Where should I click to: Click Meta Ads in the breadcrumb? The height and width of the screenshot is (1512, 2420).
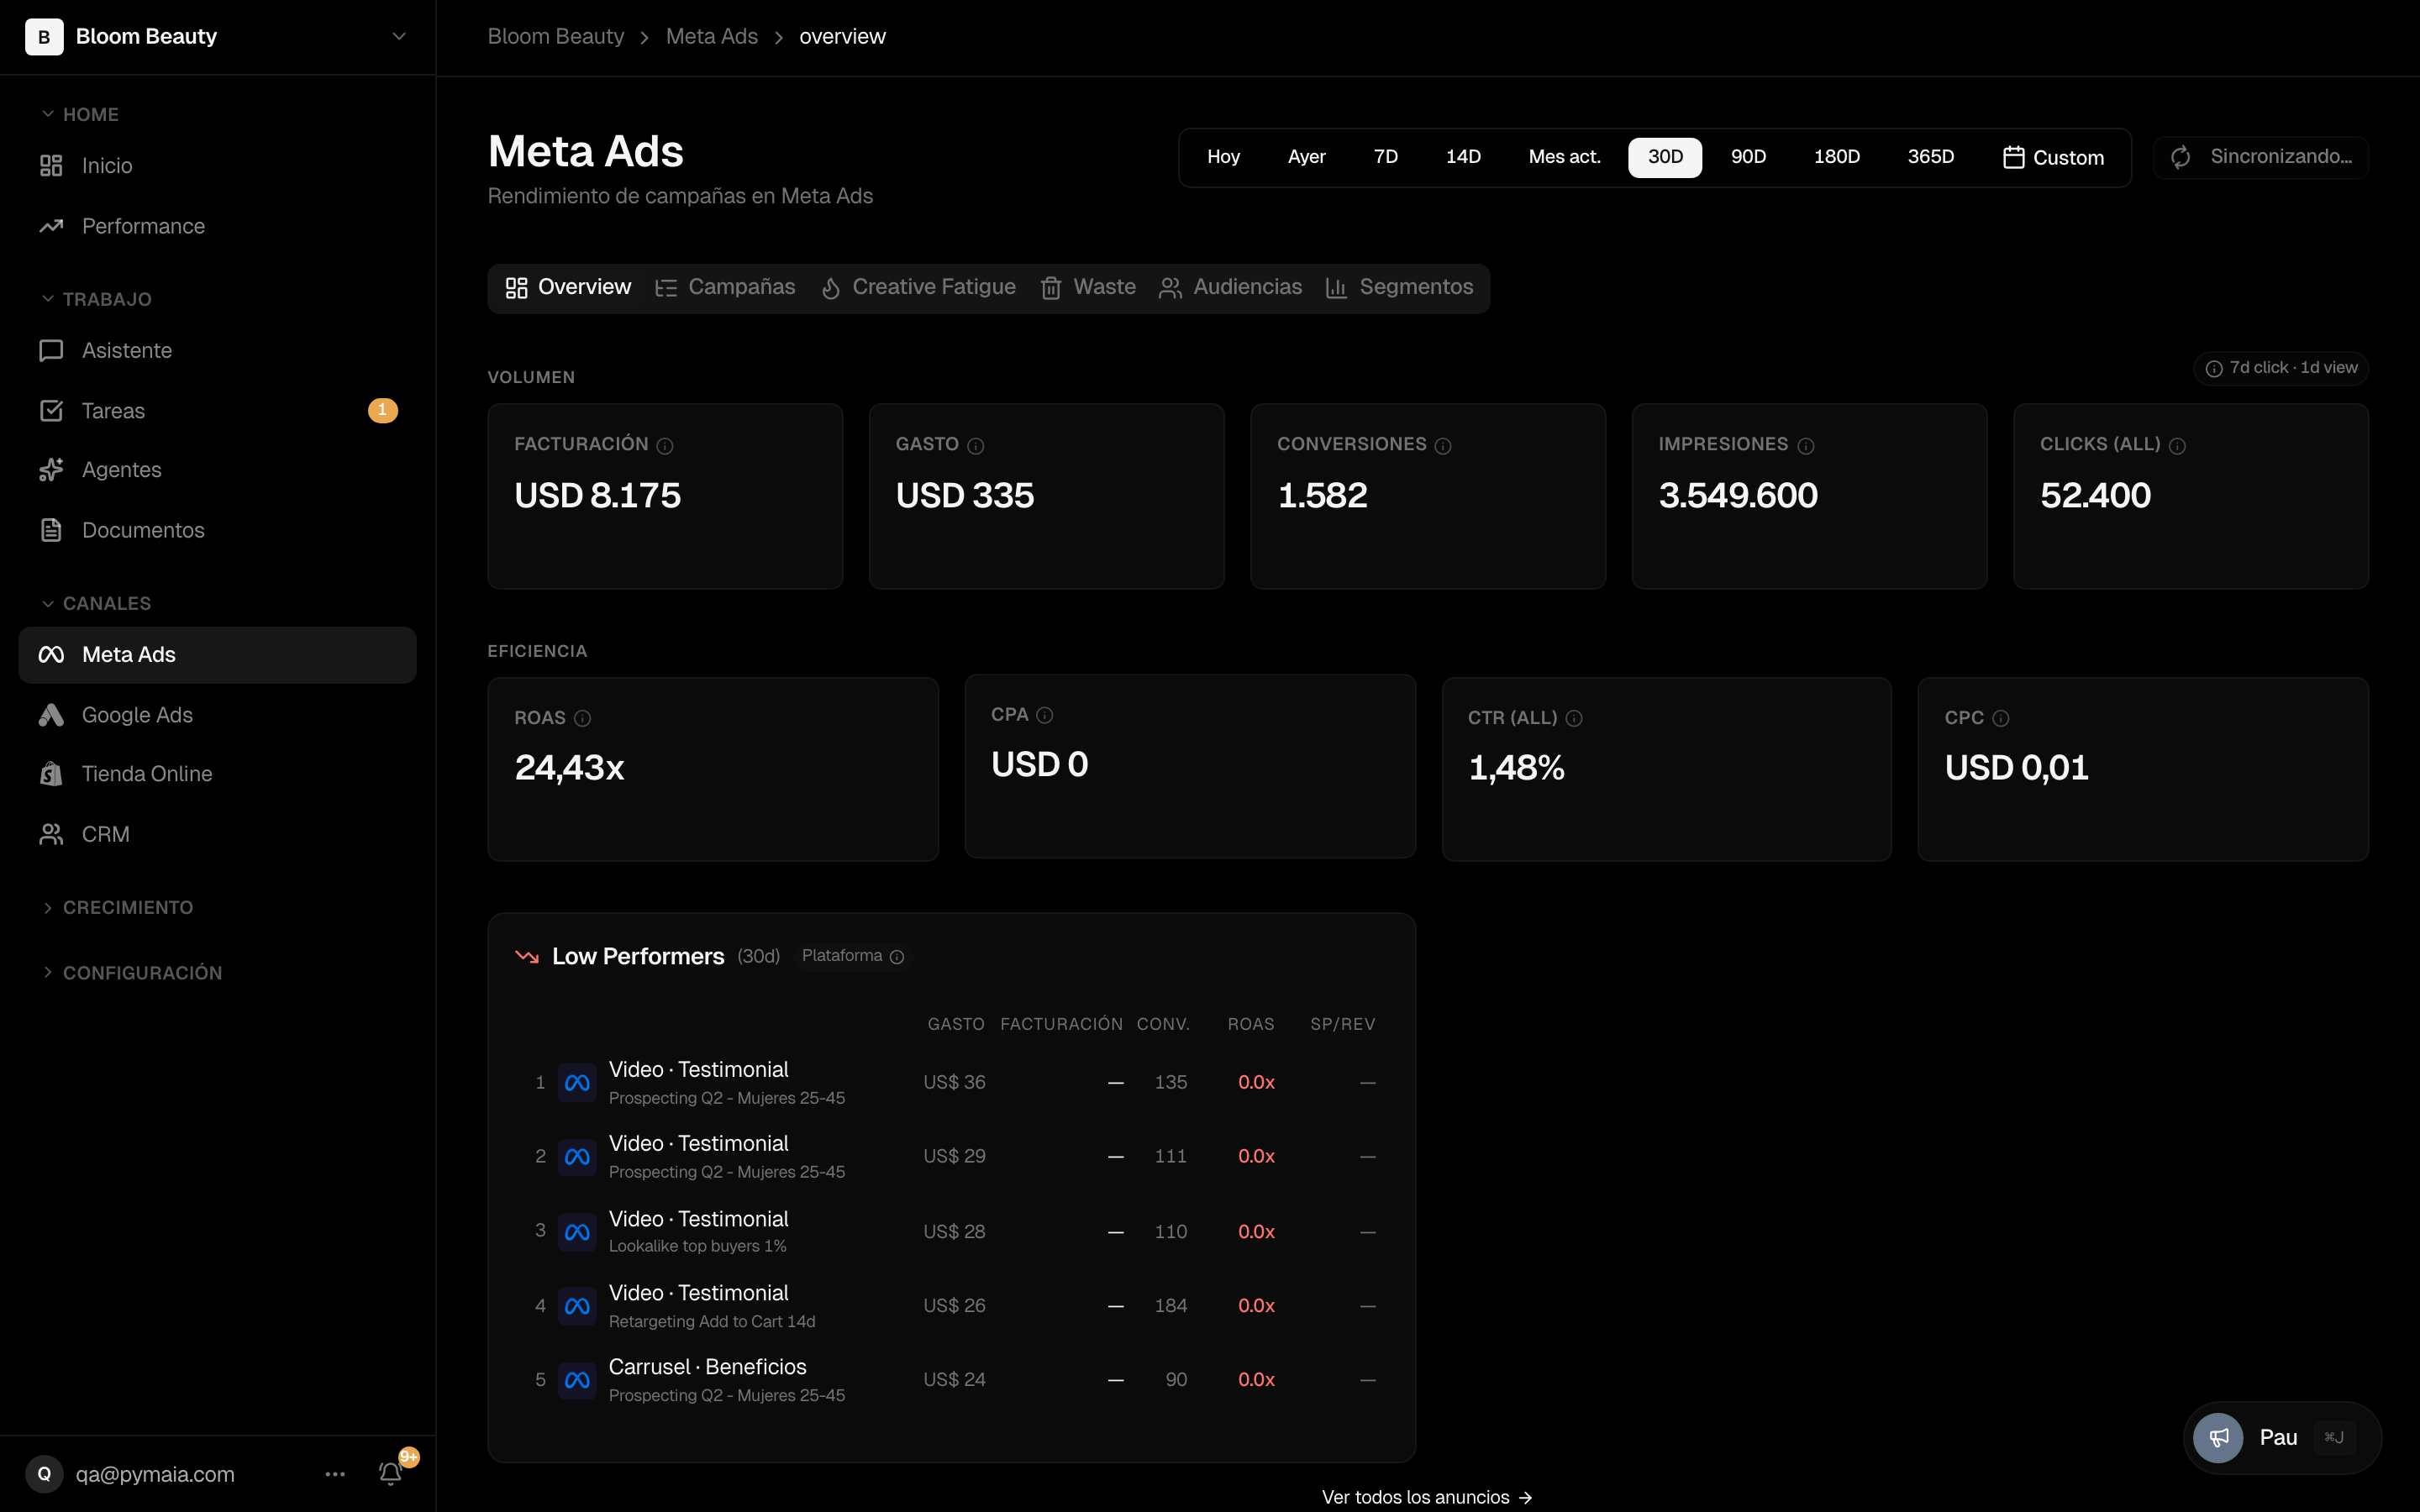[x=712, y=37]
